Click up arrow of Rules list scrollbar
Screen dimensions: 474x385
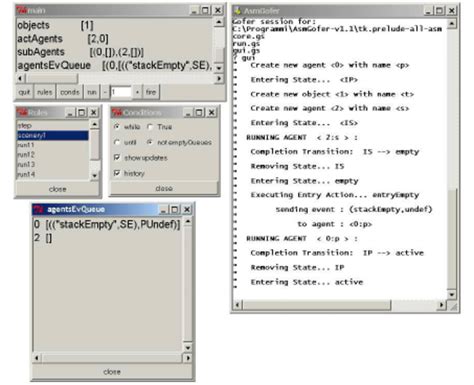pyautogui.click(x=95, y=124)
